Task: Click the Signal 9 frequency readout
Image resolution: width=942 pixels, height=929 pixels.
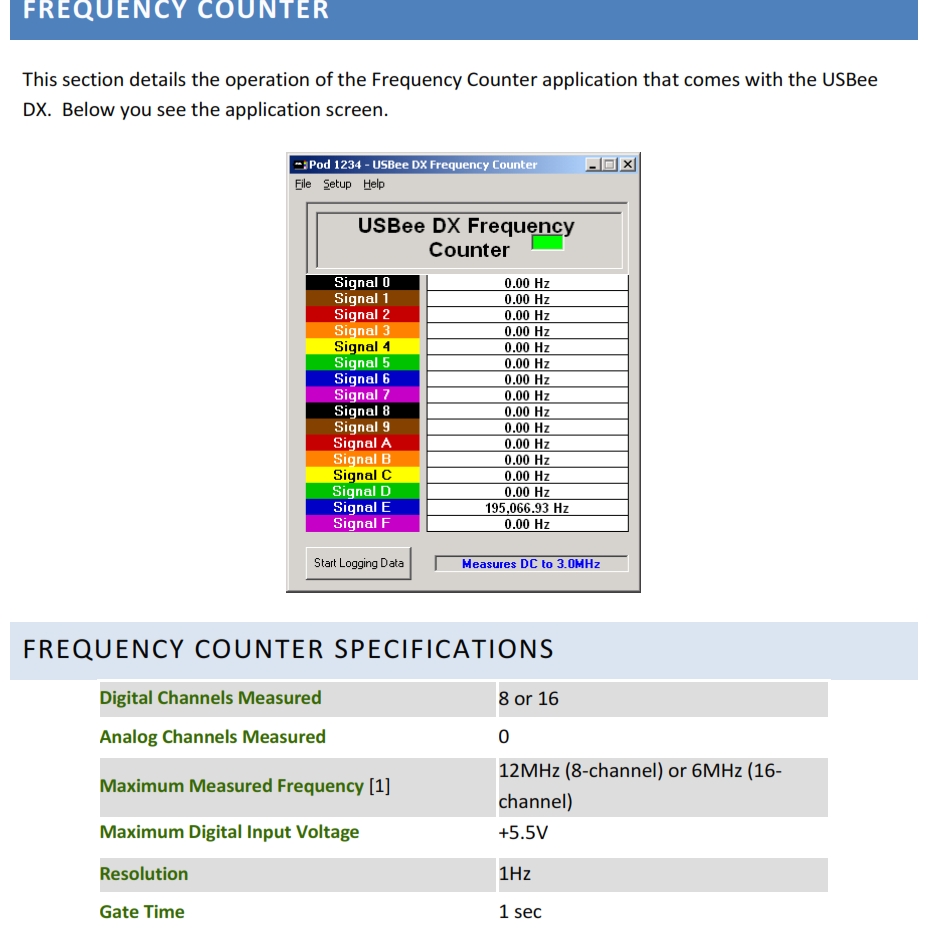Action: point(527,428)
